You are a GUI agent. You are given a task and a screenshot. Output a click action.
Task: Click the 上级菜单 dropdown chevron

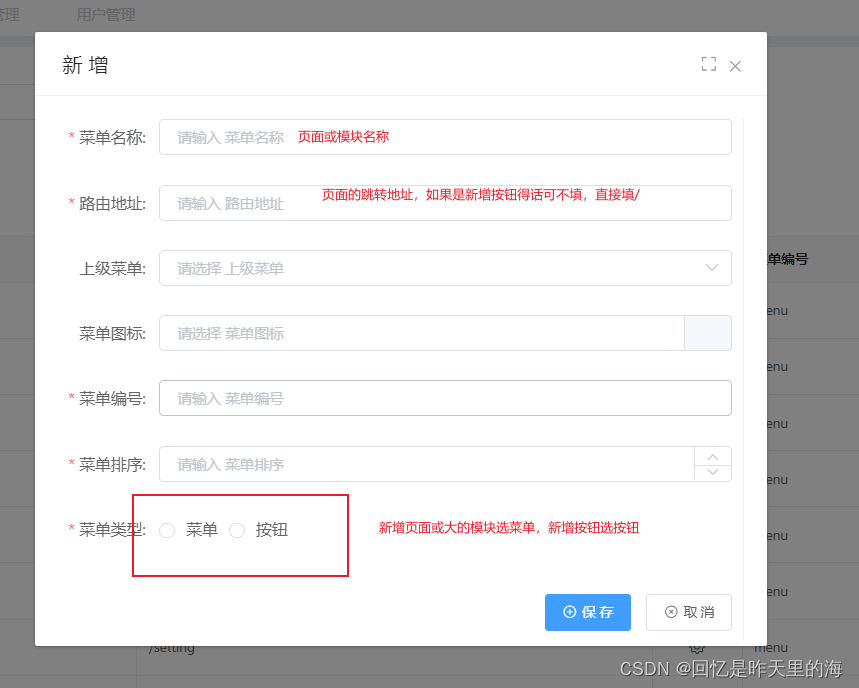coord(712,268)
